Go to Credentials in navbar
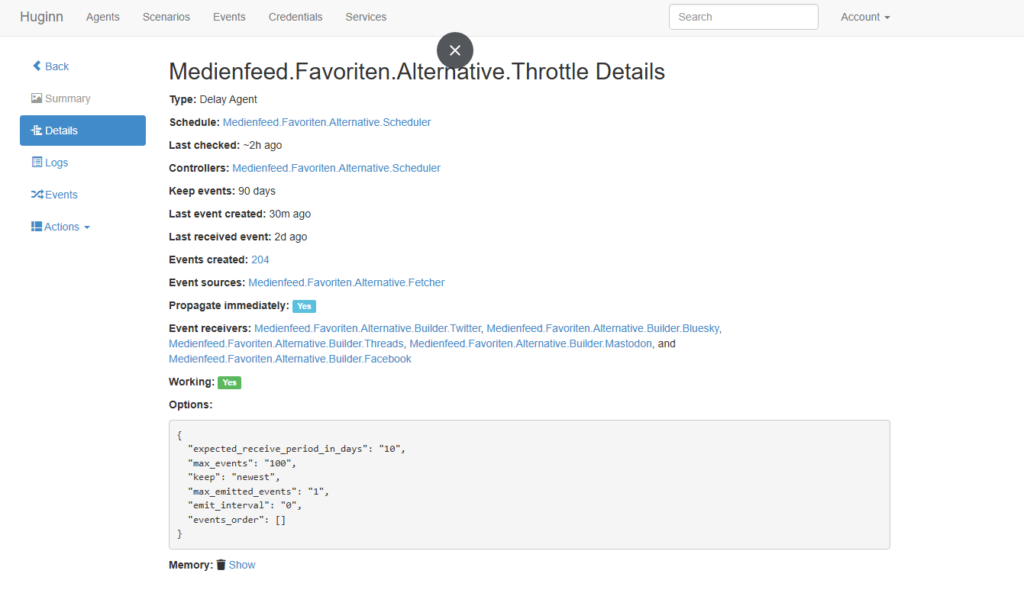 295,17
